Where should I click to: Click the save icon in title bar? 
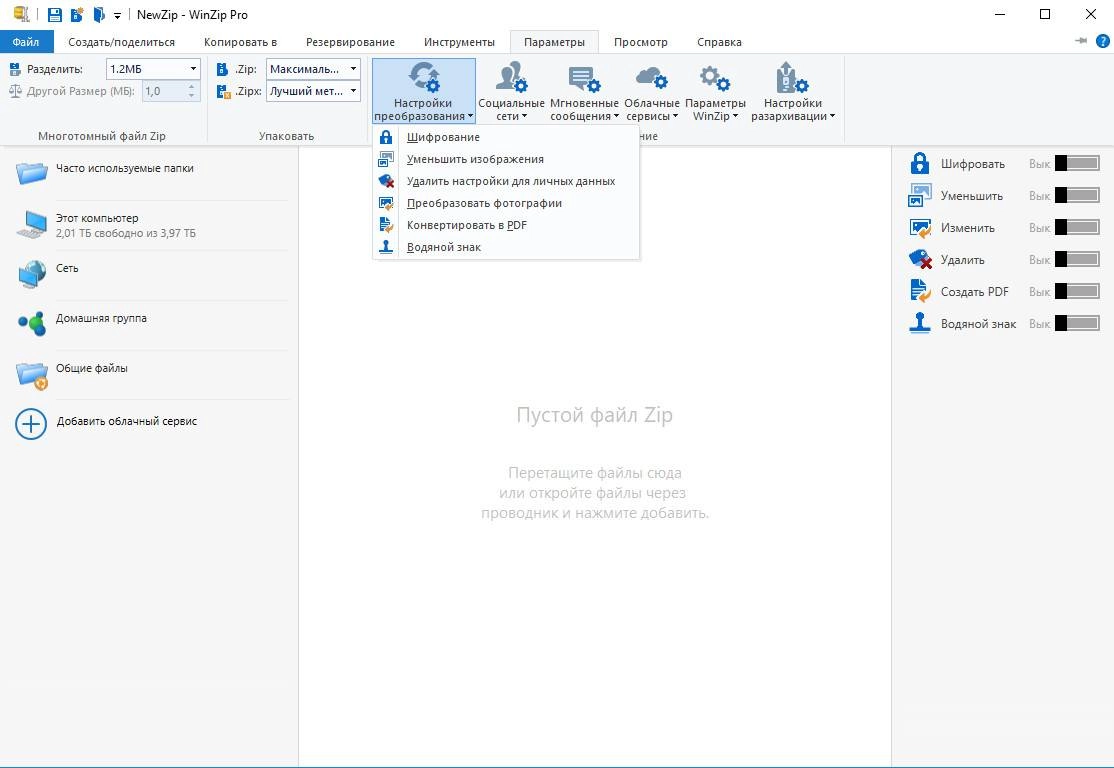pos(55,14)
